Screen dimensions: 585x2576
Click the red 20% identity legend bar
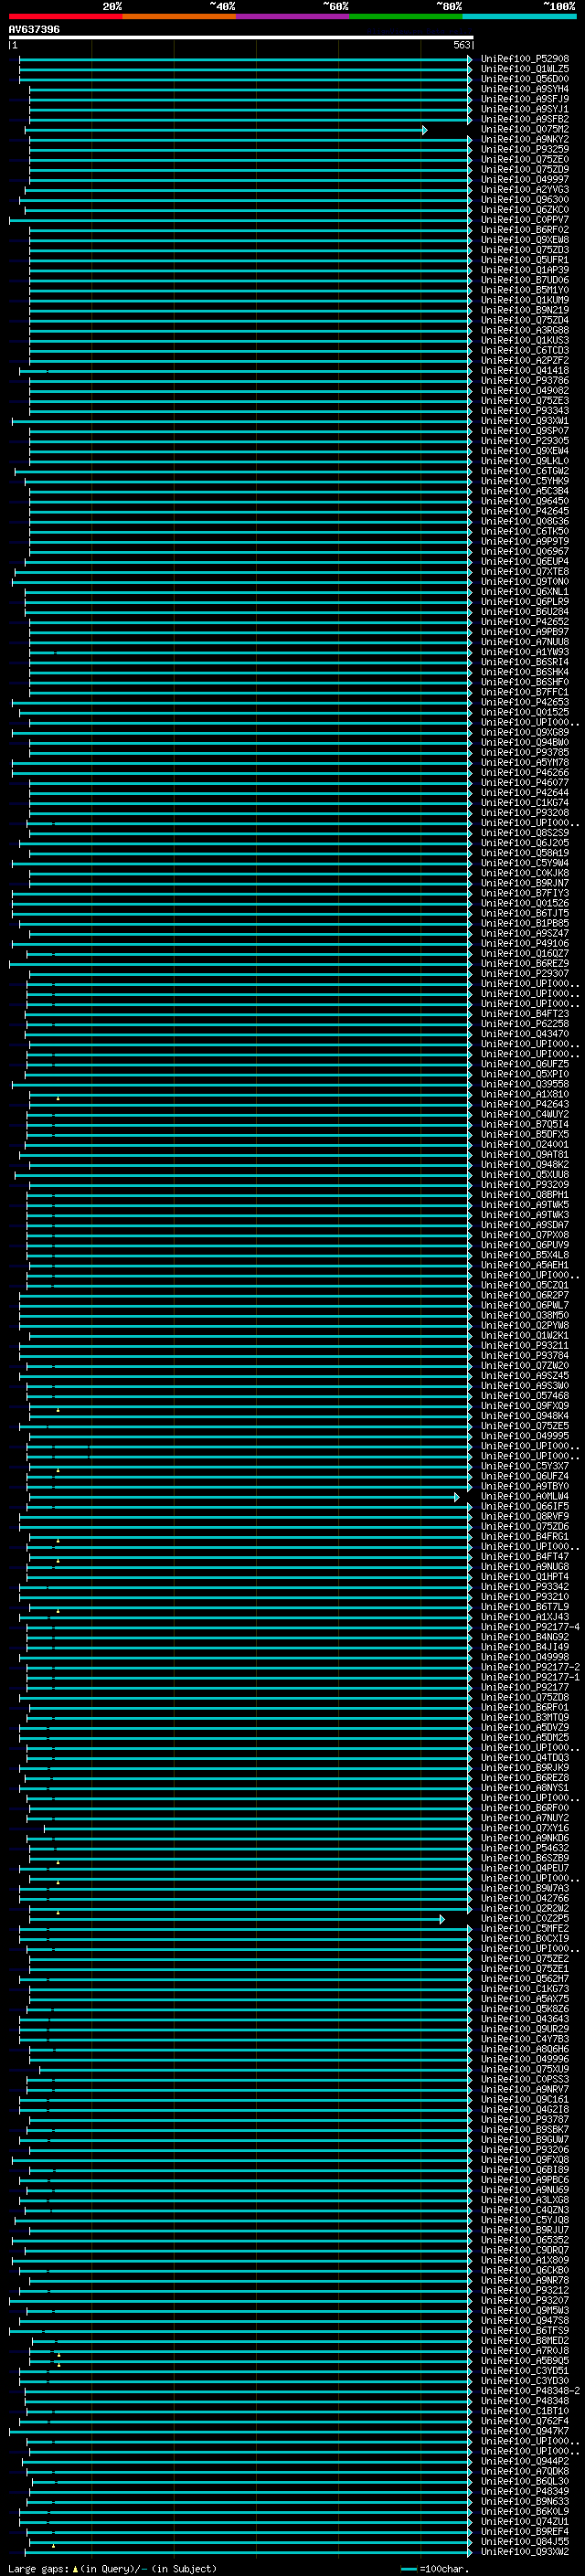[66, 16]
